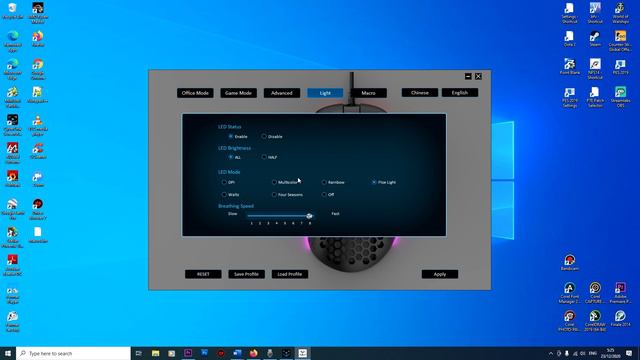Open the Macro tab
Screen dimensions: 640x360
[x=369, y=93]
